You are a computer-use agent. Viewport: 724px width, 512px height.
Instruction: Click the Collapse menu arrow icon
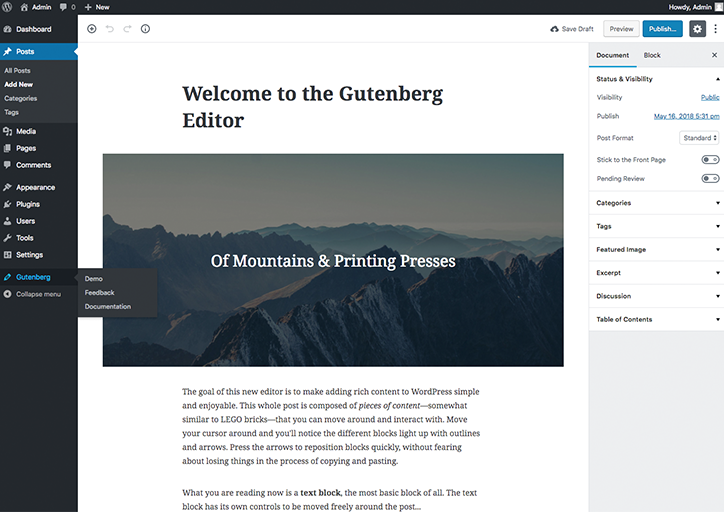pyautogui.click(x=7, y=294)
